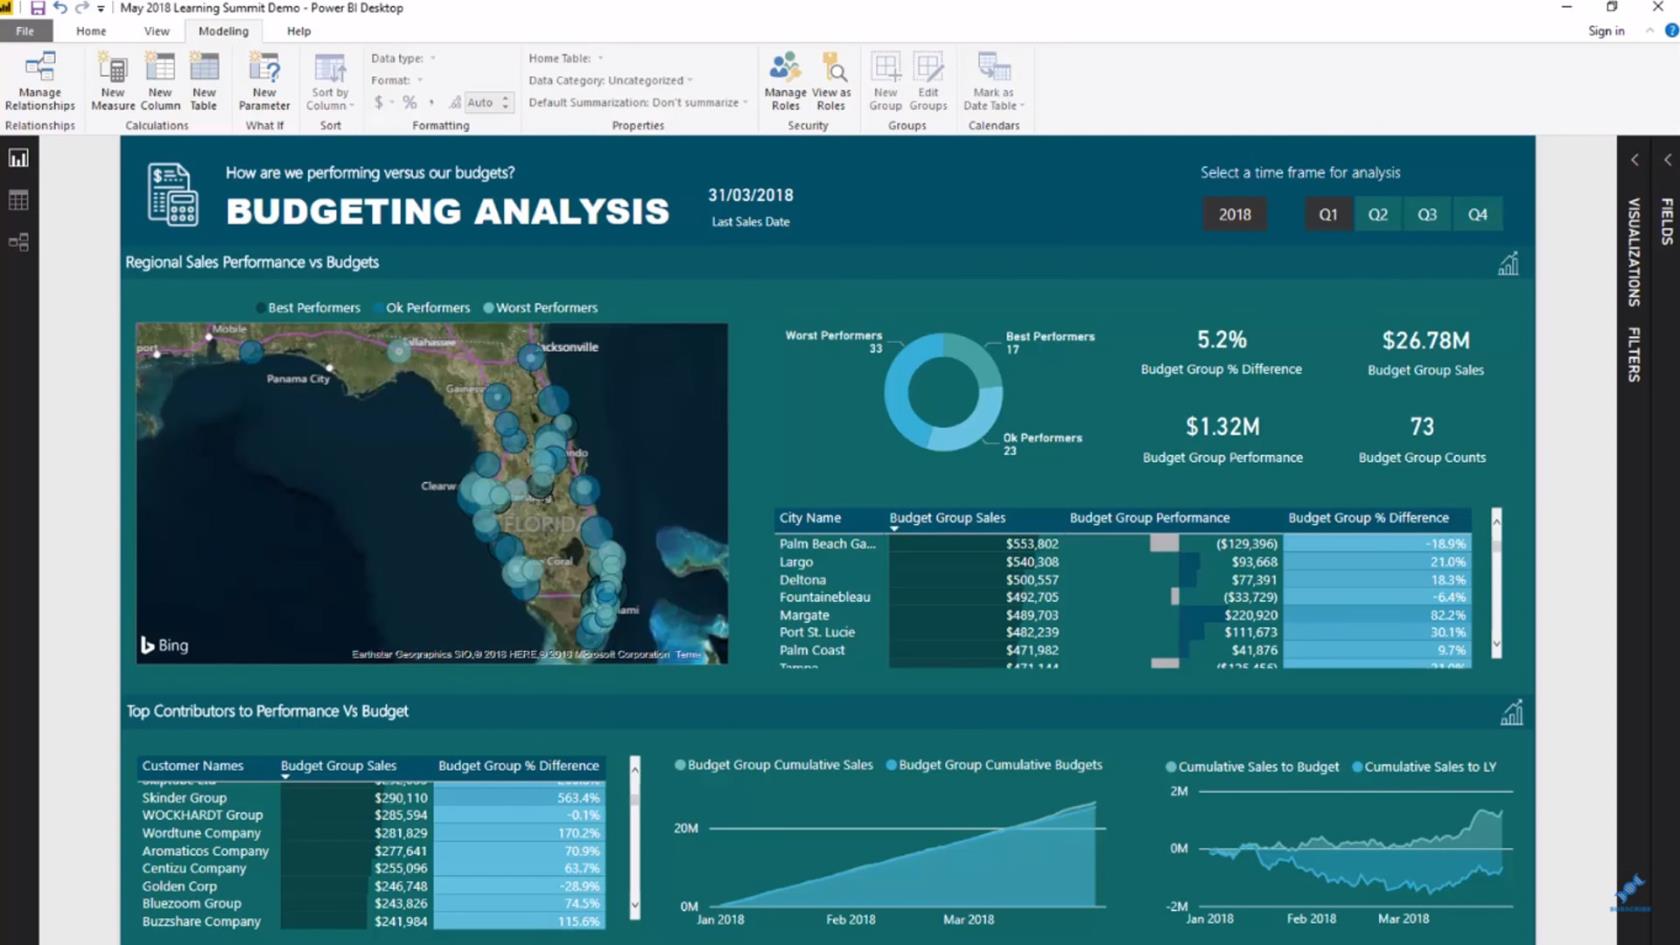The image size is (1680, 945).
Task: Add a New Parameter
Action: coord(264,82)
